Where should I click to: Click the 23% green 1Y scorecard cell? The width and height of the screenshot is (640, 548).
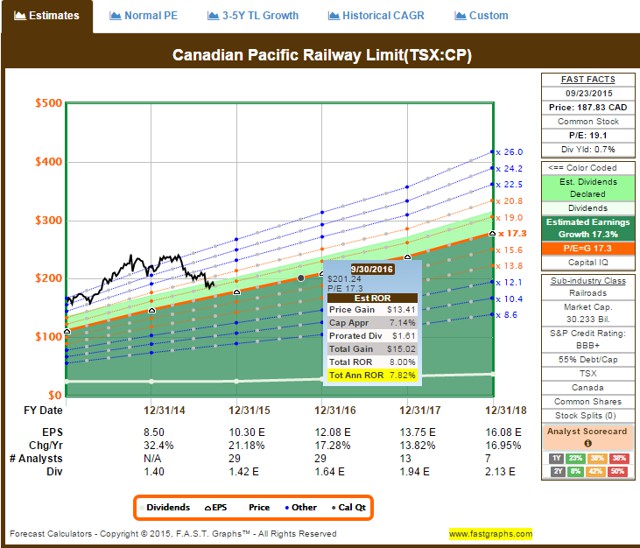click(576, 458)
